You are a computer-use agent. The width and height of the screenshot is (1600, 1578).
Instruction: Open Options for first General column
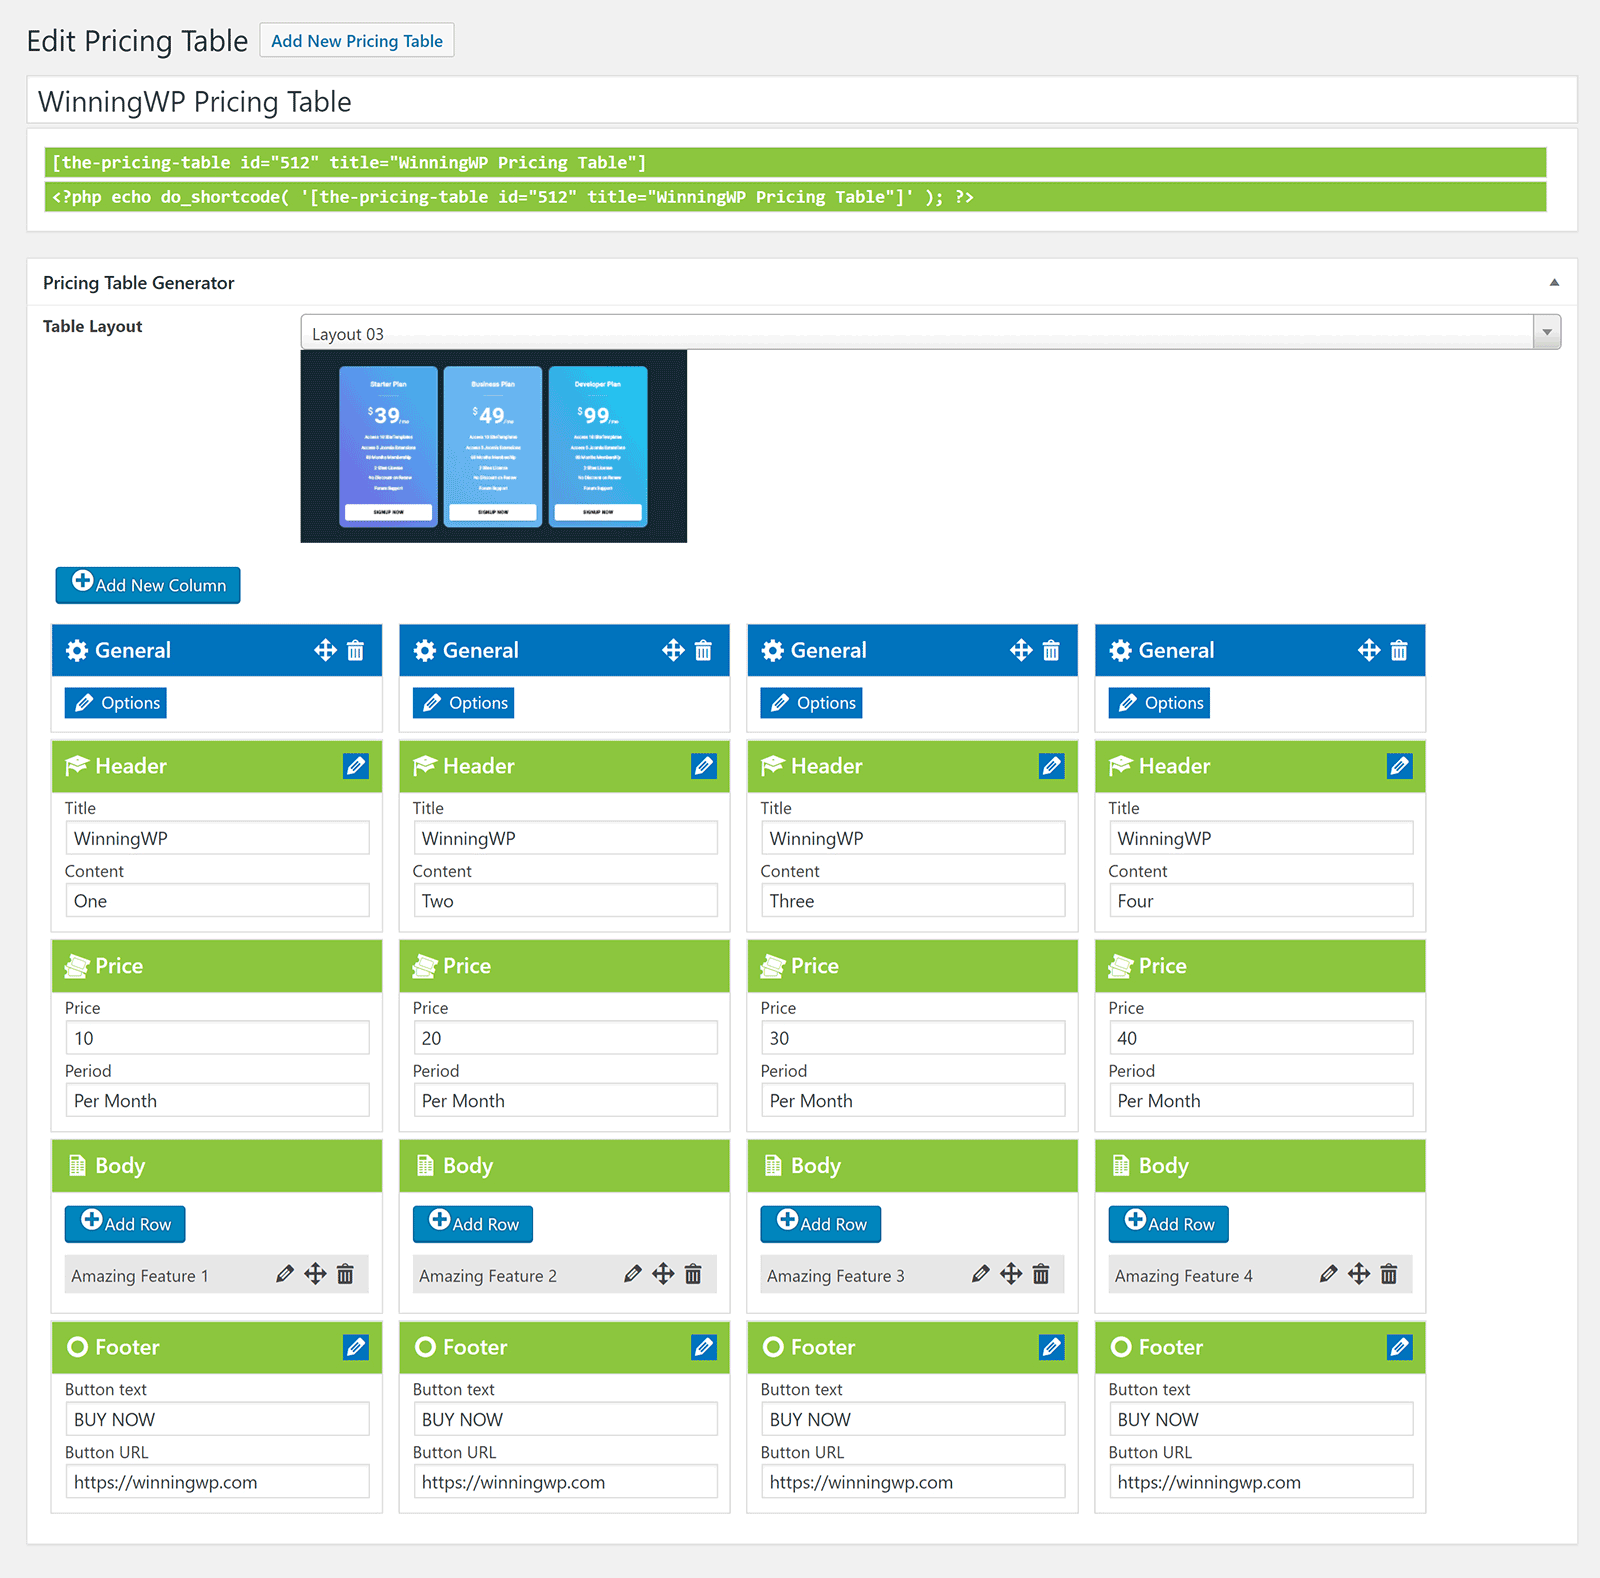(x=116, y=703)
